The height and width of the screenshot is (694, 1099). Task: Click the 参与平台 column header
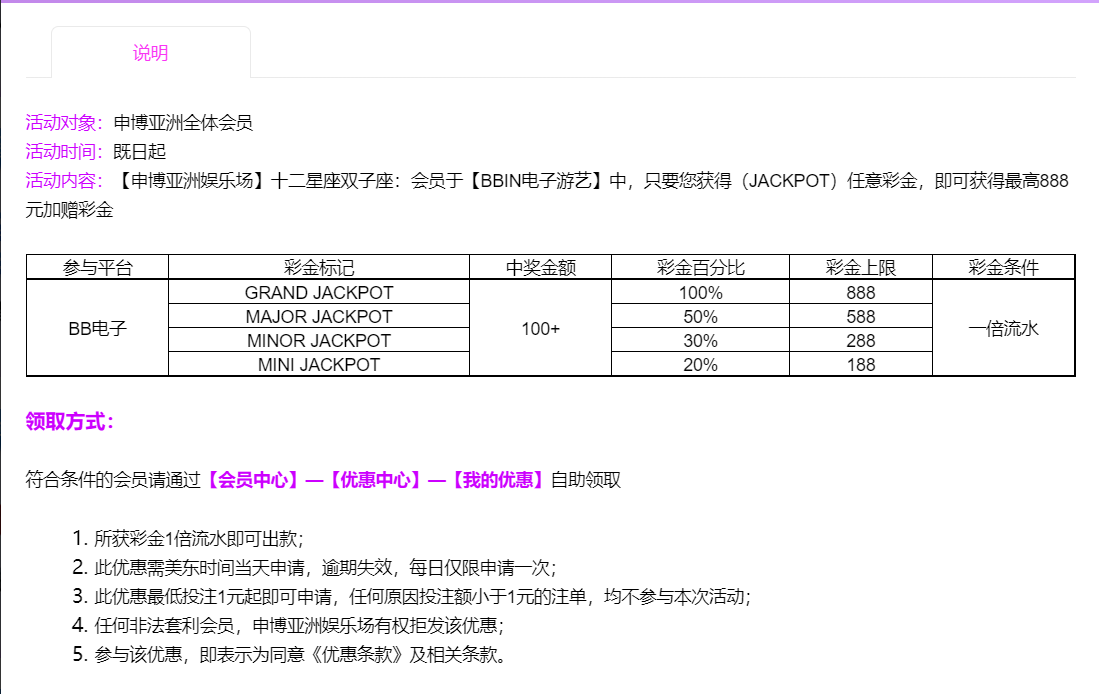(97, 268)
